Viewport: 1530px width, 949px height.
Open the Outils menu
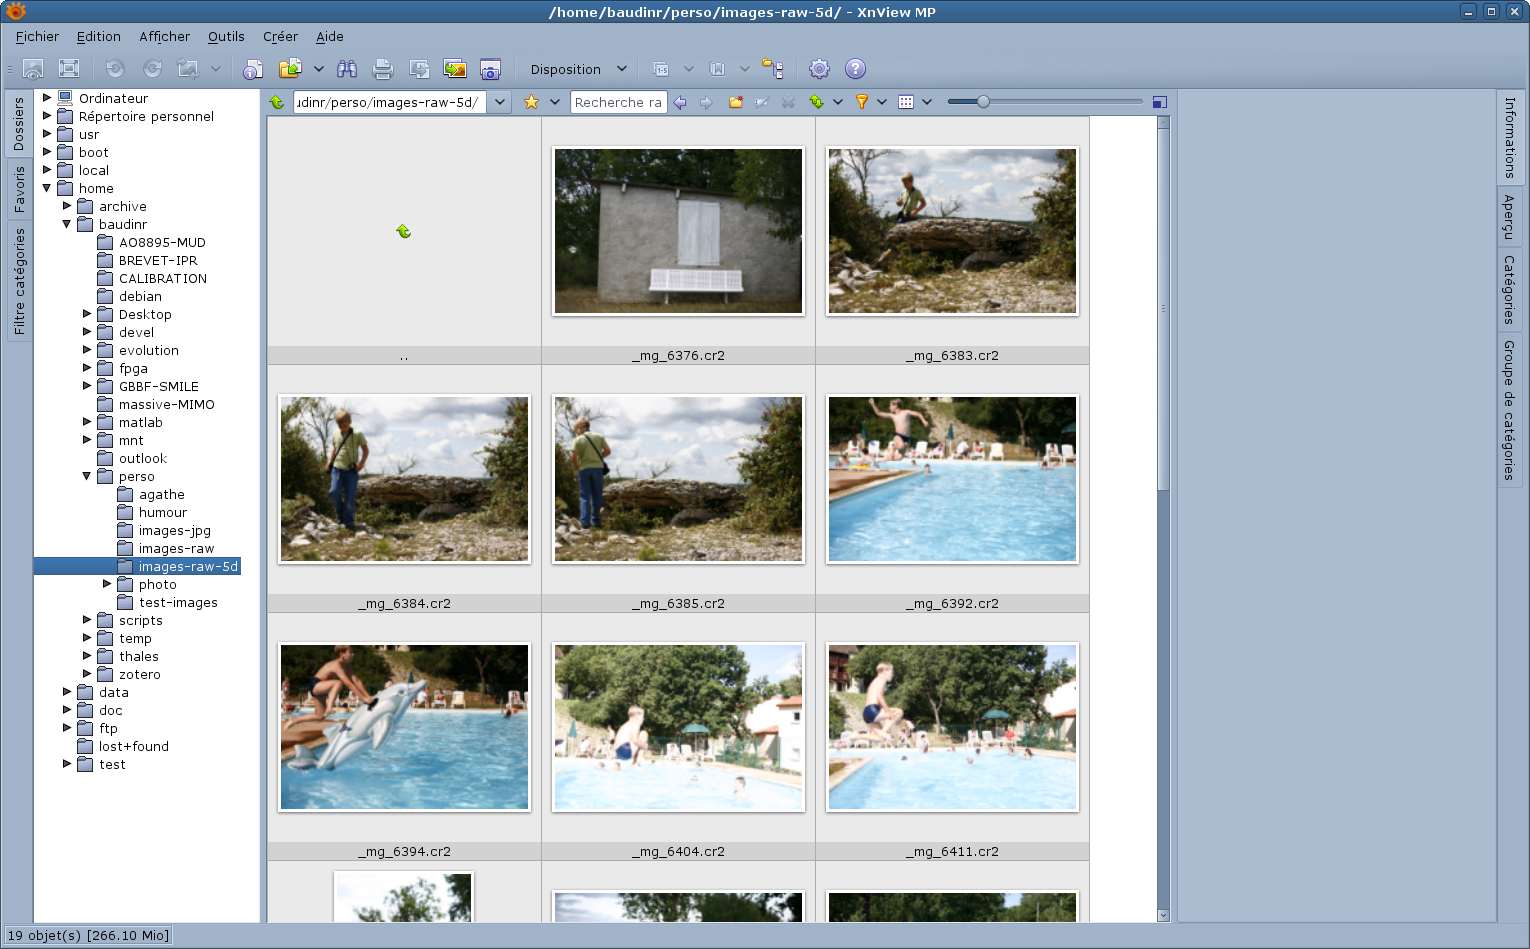tap(226, 36)
